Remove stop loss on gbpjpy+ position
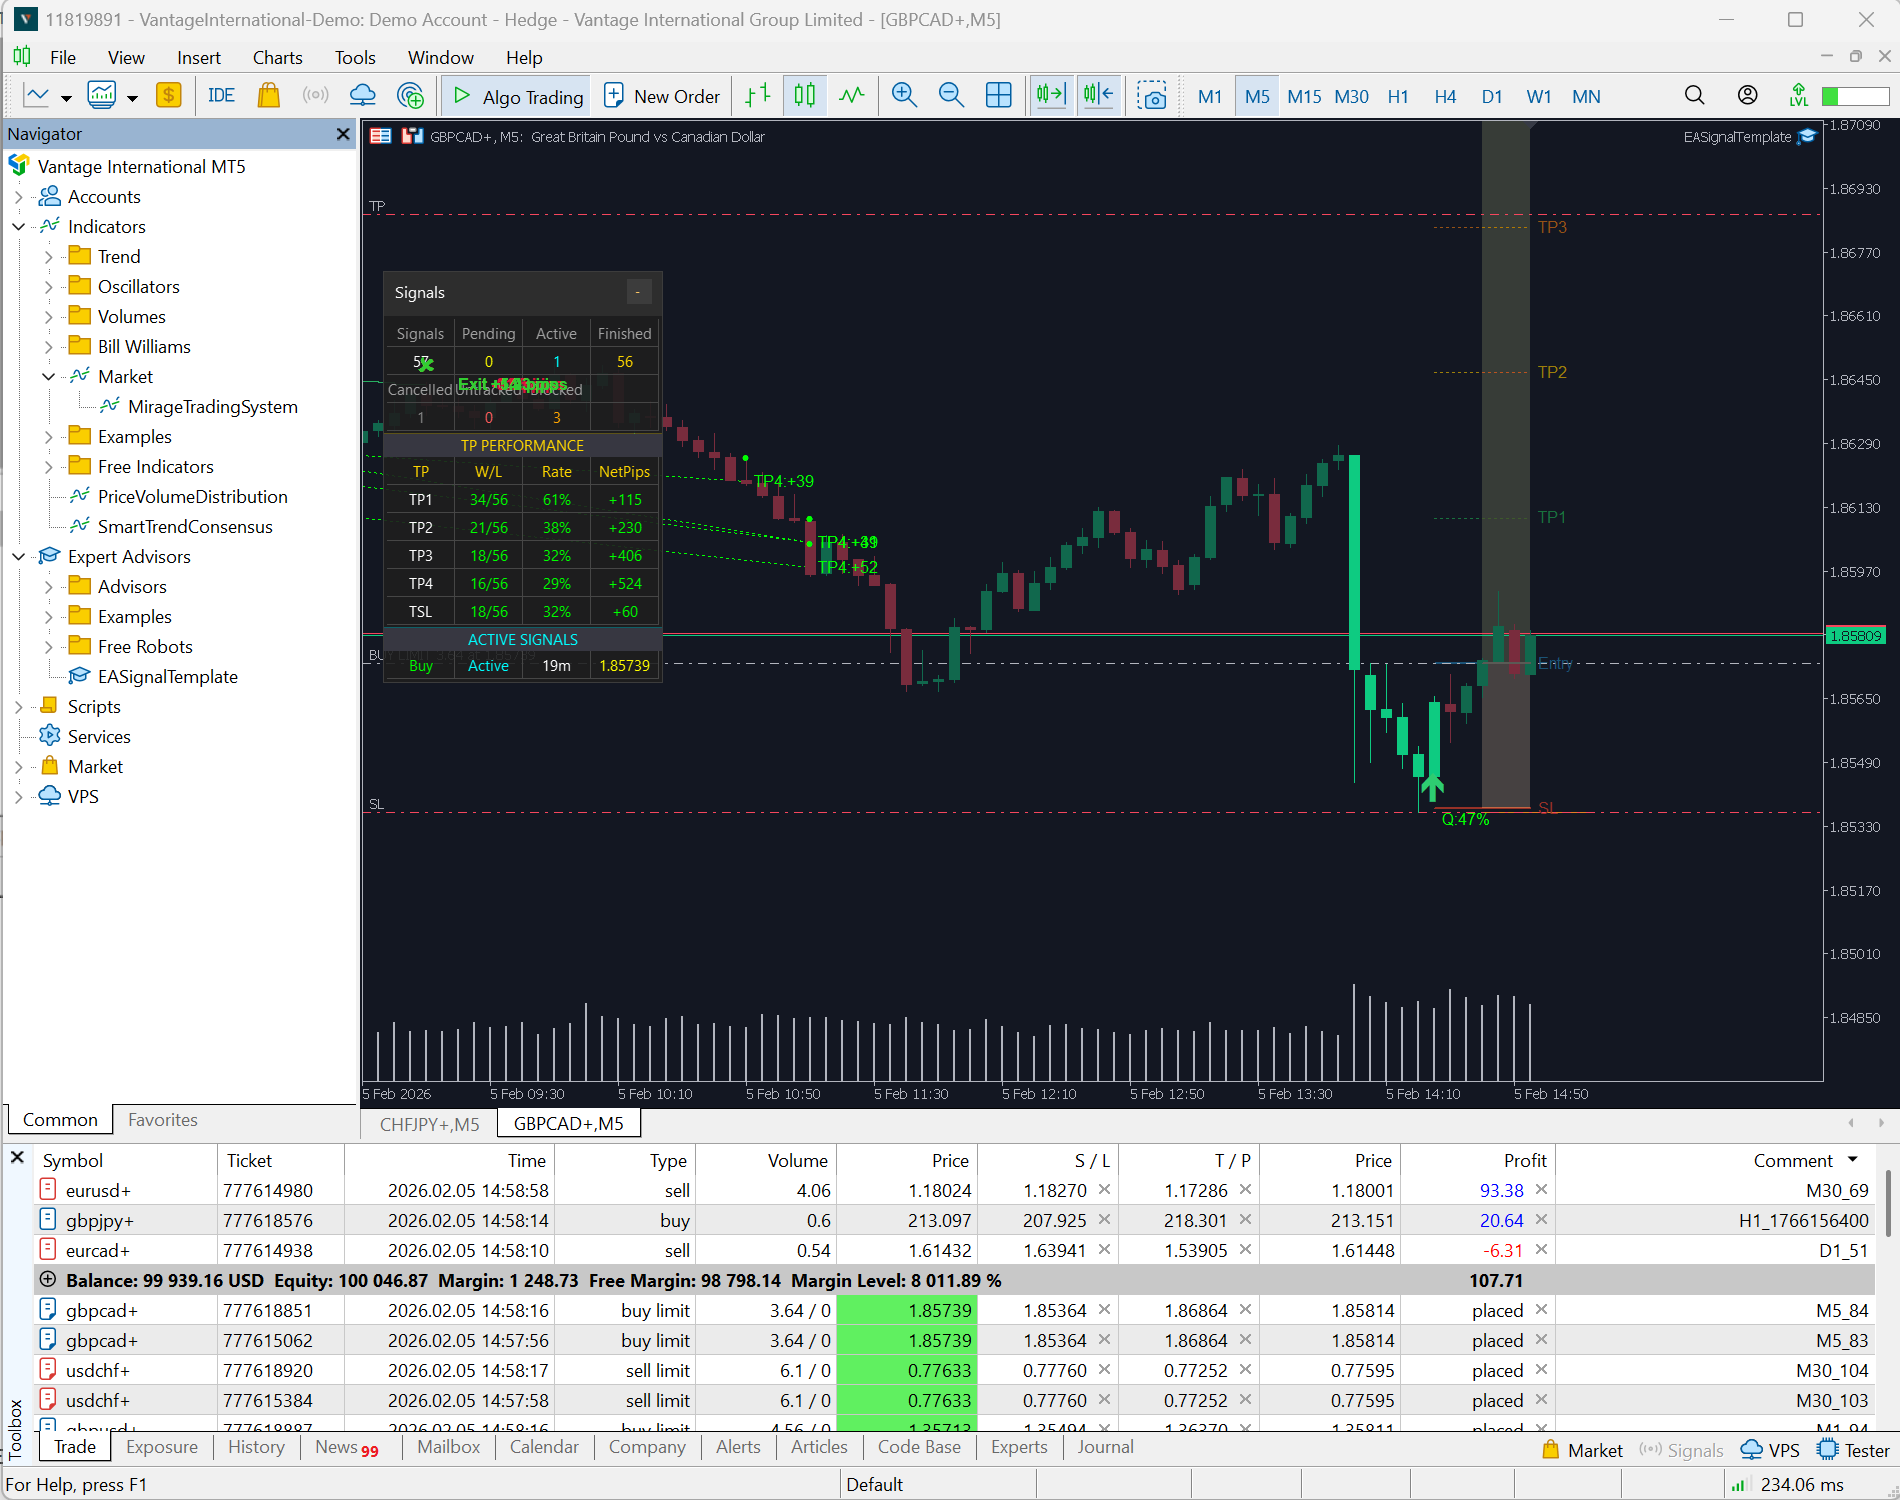1900x1500 pixels. (1104, 1220)
